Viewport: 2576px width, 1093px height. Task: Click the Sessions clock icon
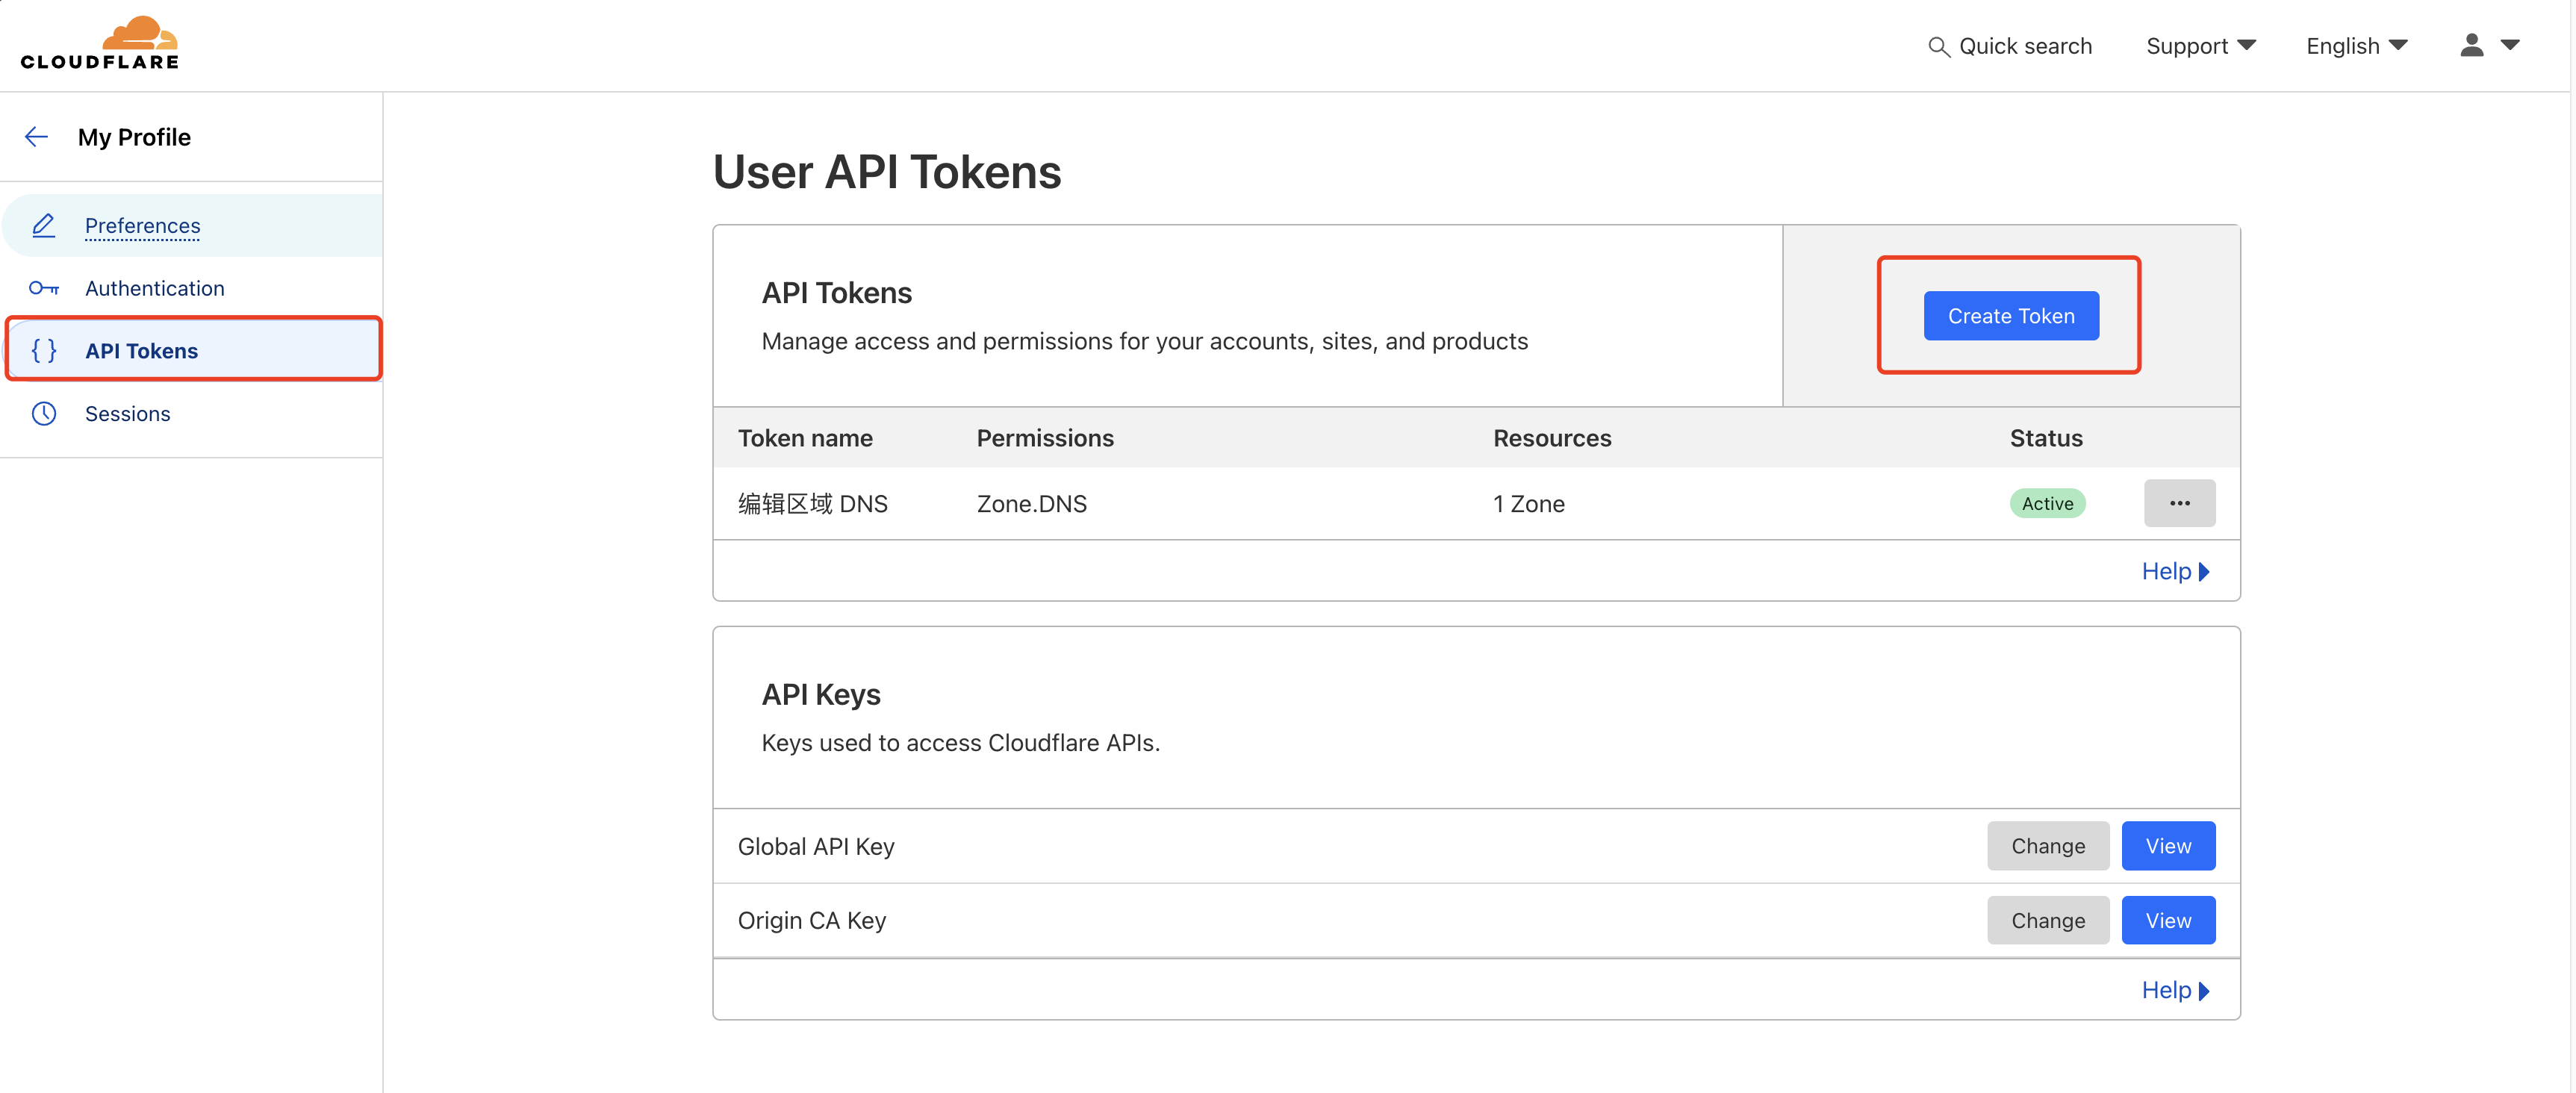(x=44, y=413)
